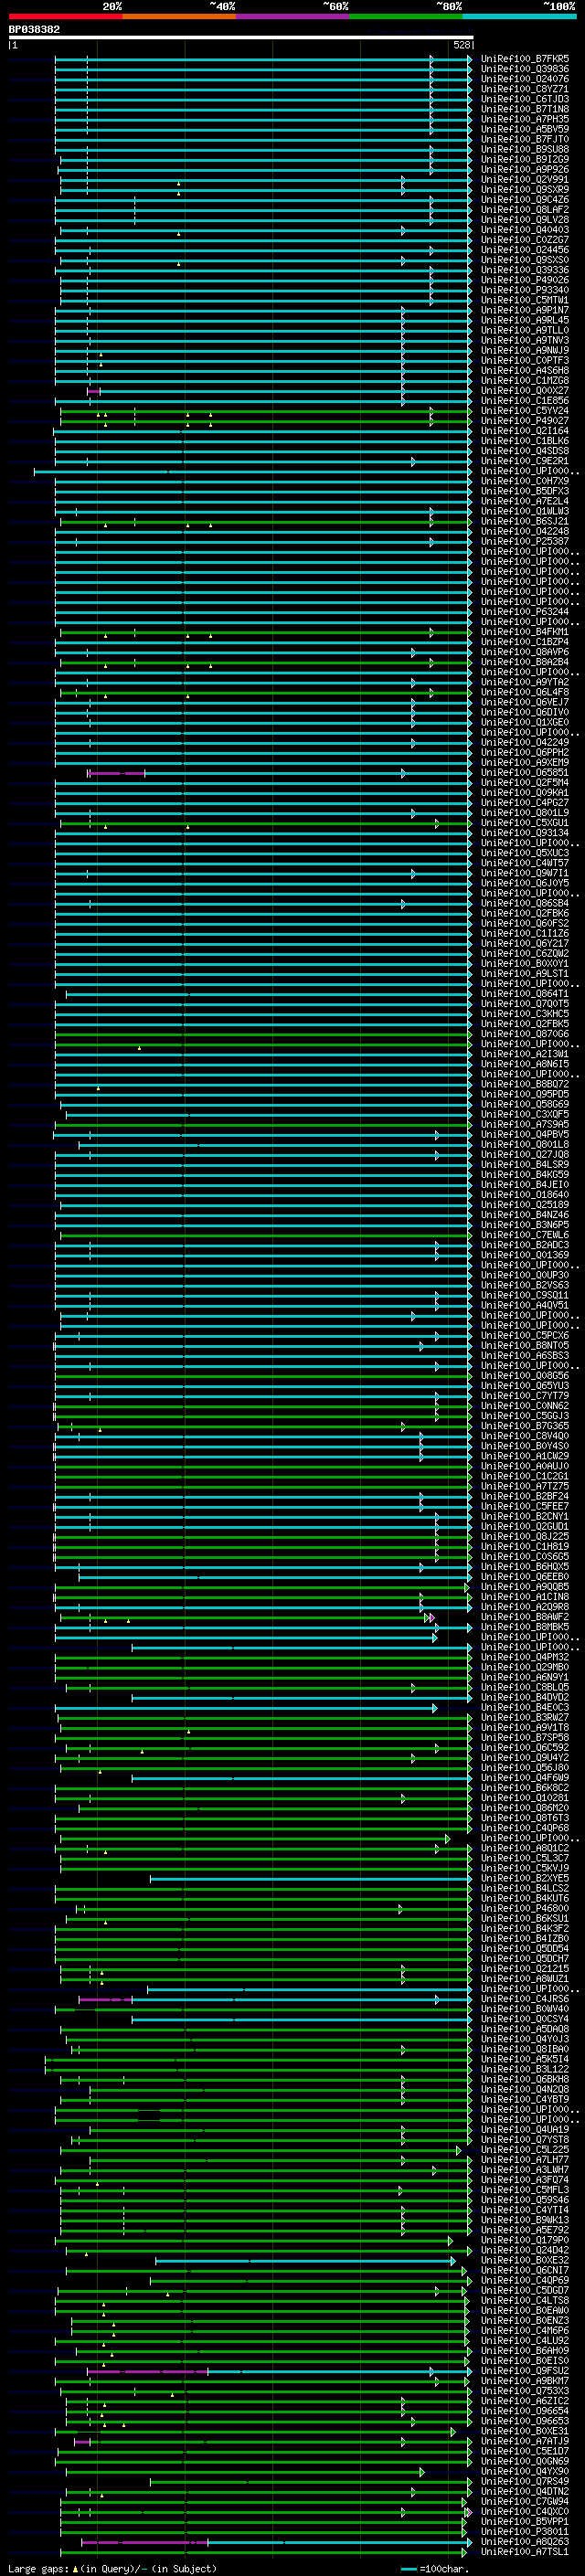
Task: Select hit label UniRef100_Q9C4Z6
Action: point(525,200)
